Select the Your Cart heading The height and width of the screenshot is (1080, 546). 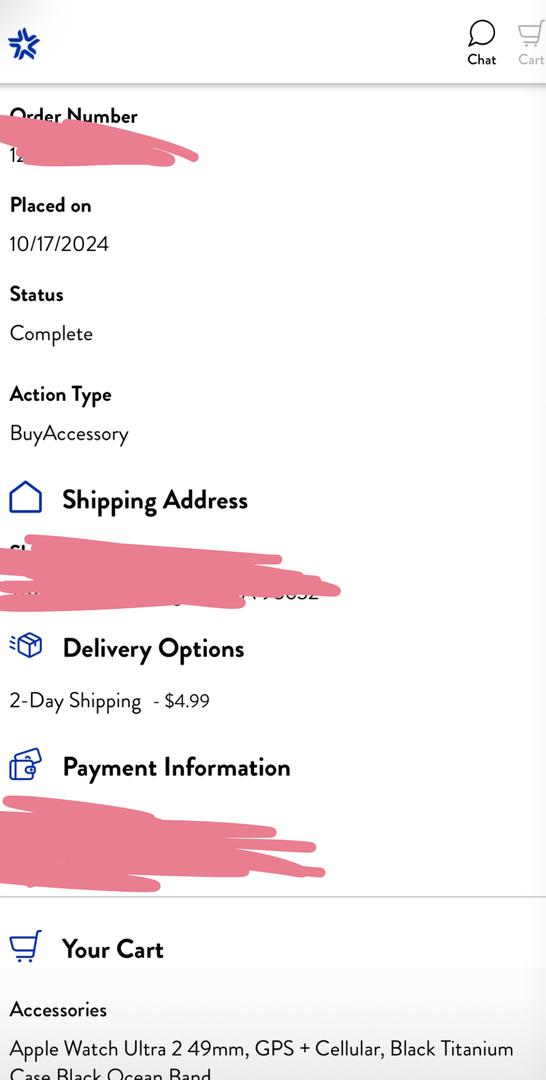pyautogui.click(x=113, y=949)
